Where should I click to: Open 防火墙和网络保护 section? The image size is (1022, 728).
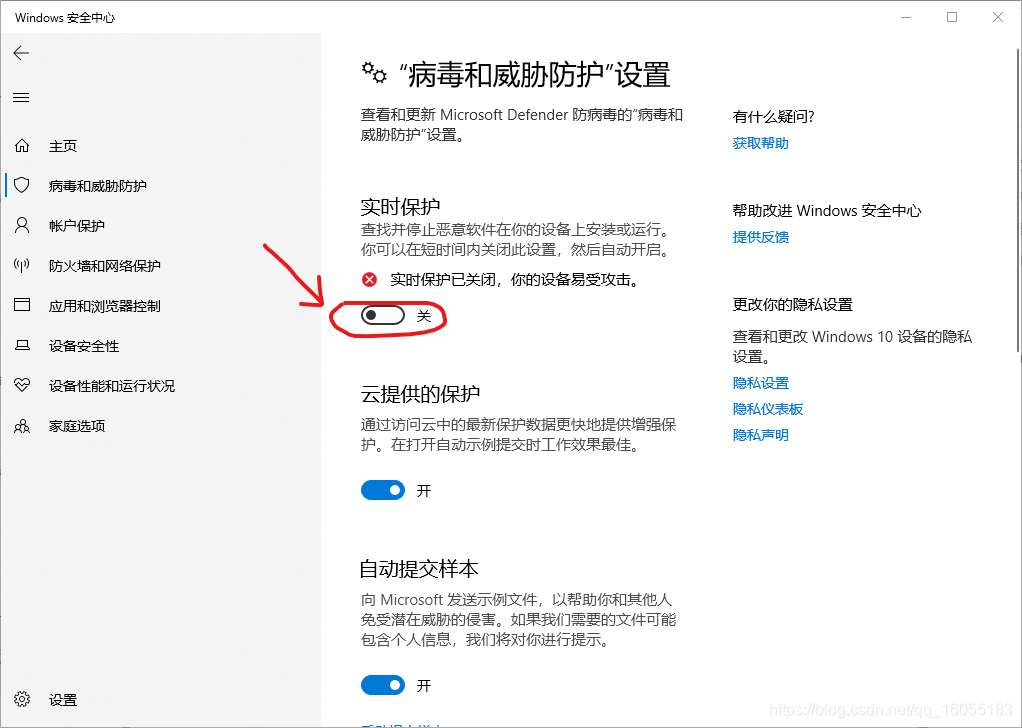click(105, 266)
